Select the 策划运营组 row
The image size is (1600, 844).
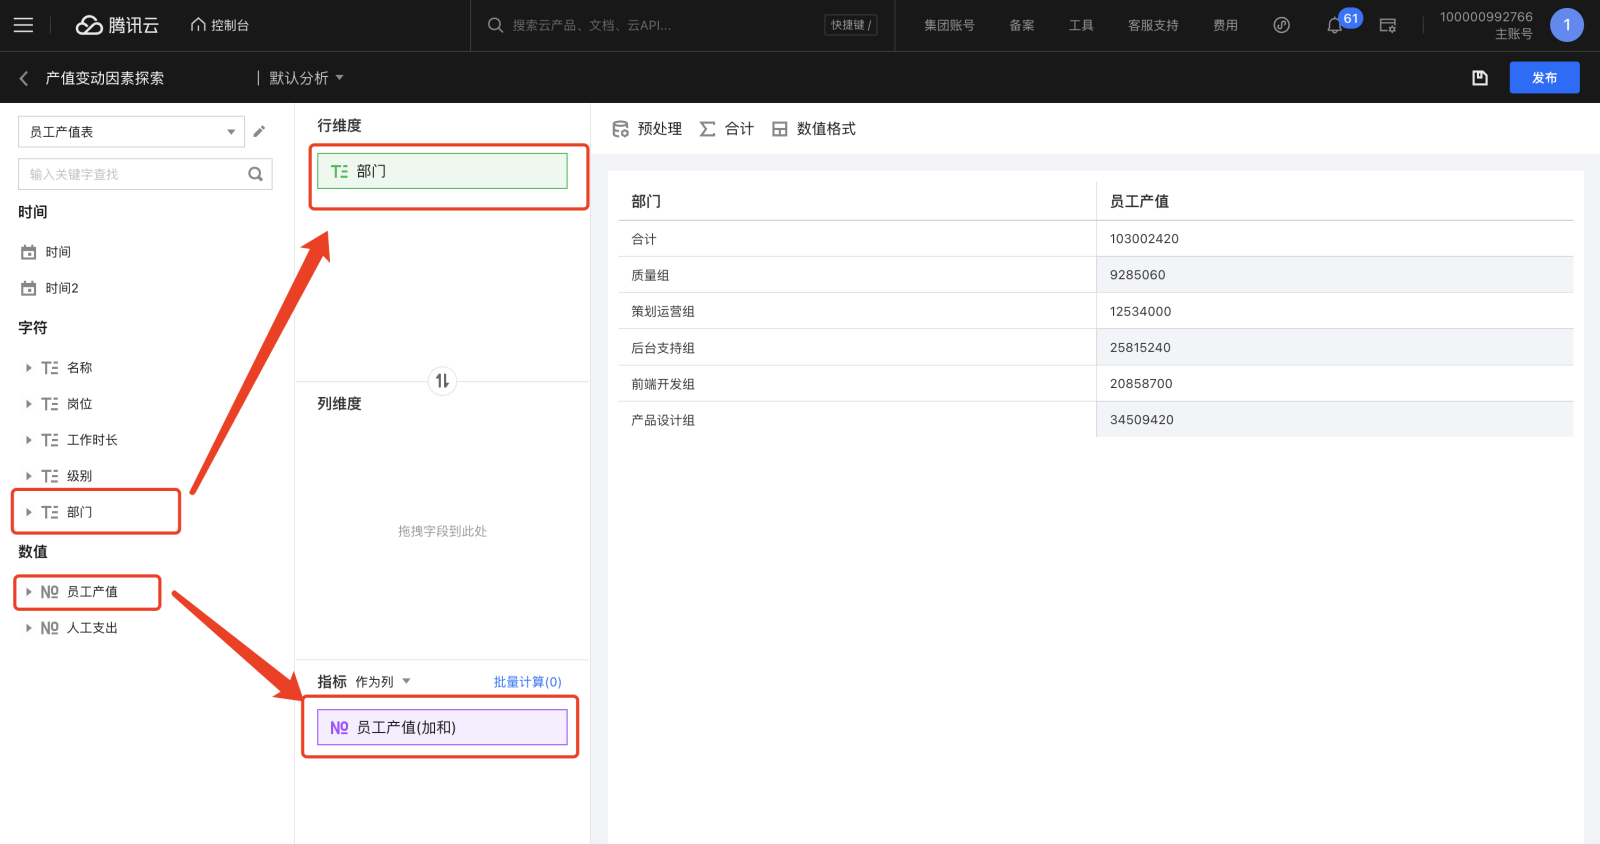[1095, 311]
